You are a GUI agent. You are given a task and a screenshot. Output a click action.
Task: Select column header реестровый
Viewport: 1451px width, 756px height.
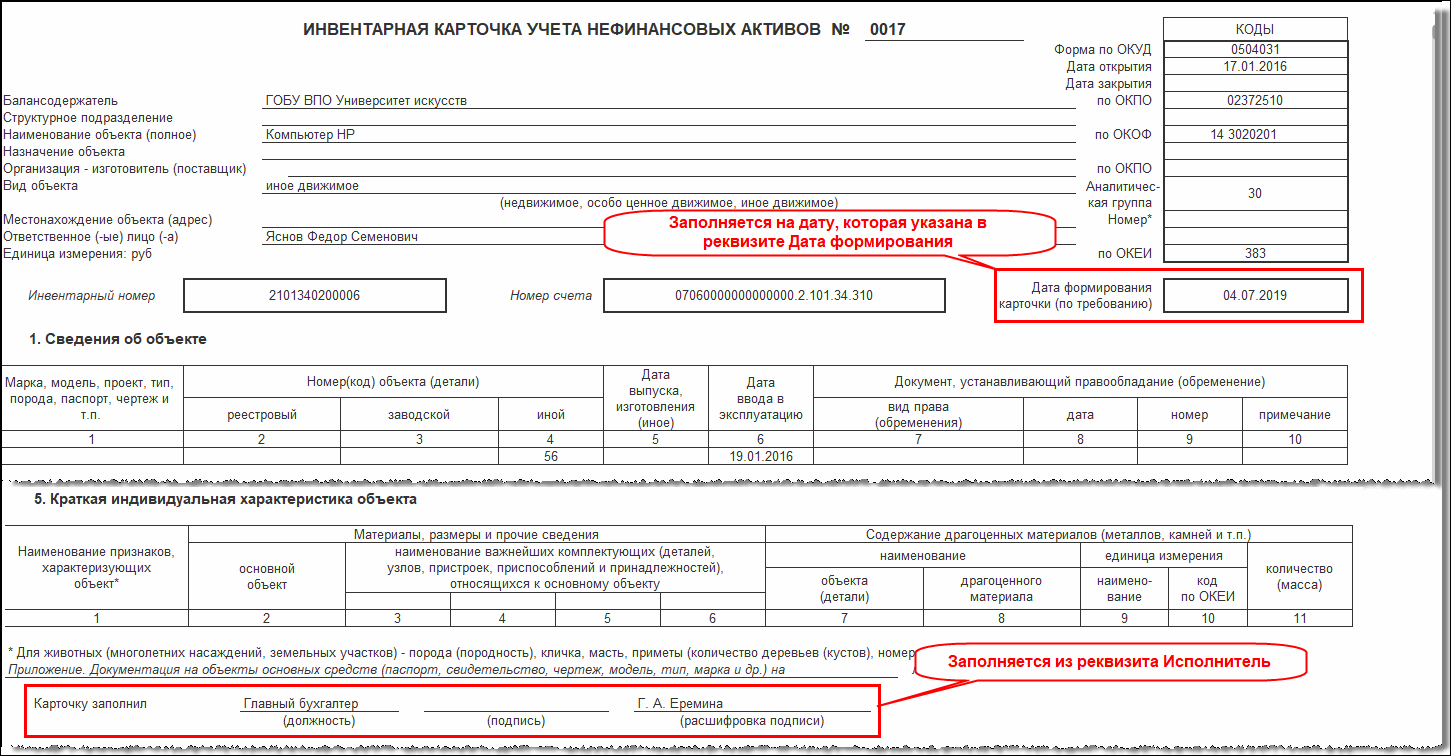click(x=262, y=414)
